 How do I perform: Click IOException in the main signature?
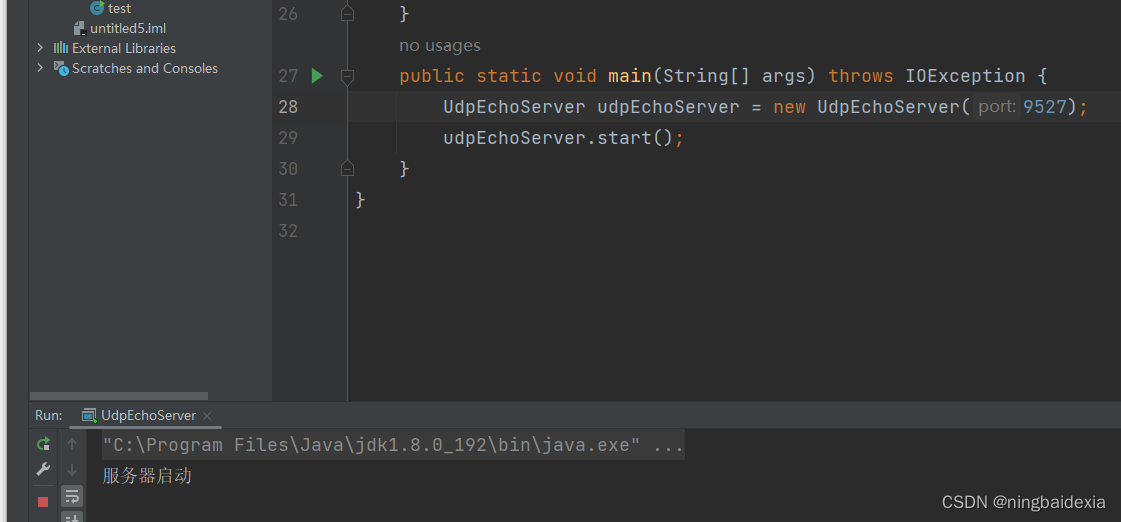click(965, 77)
